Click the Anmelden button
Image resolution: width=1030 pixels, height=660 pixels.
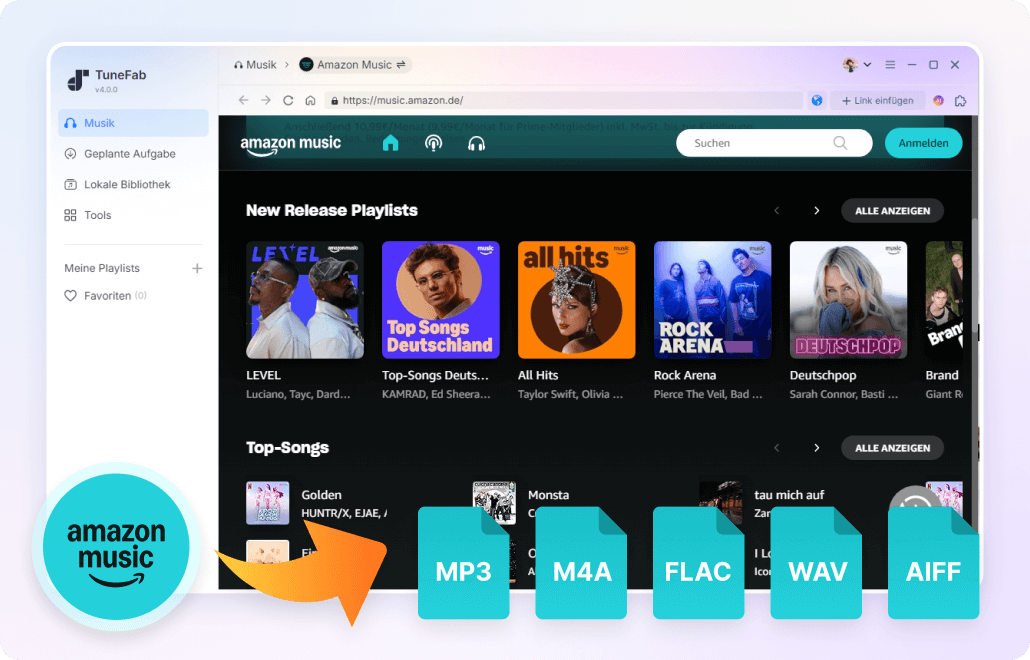click(923, 143)
